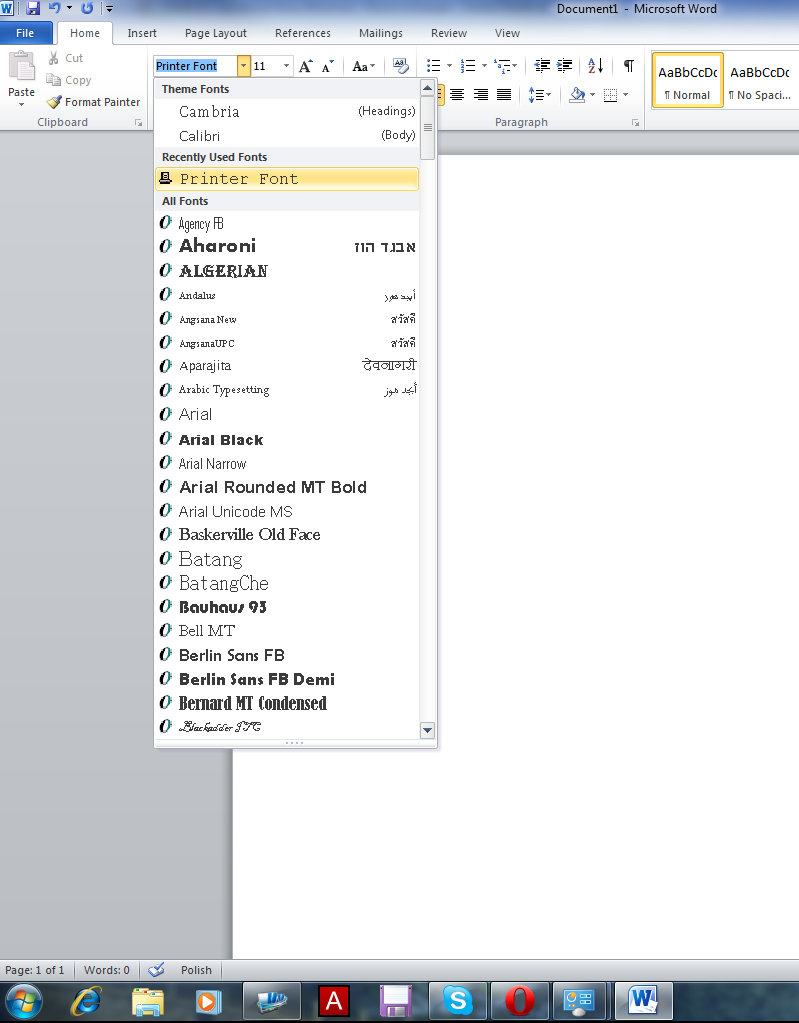
Task: Open Customize Quick Access Toolbar arrow
Action: tap(110, 9)
